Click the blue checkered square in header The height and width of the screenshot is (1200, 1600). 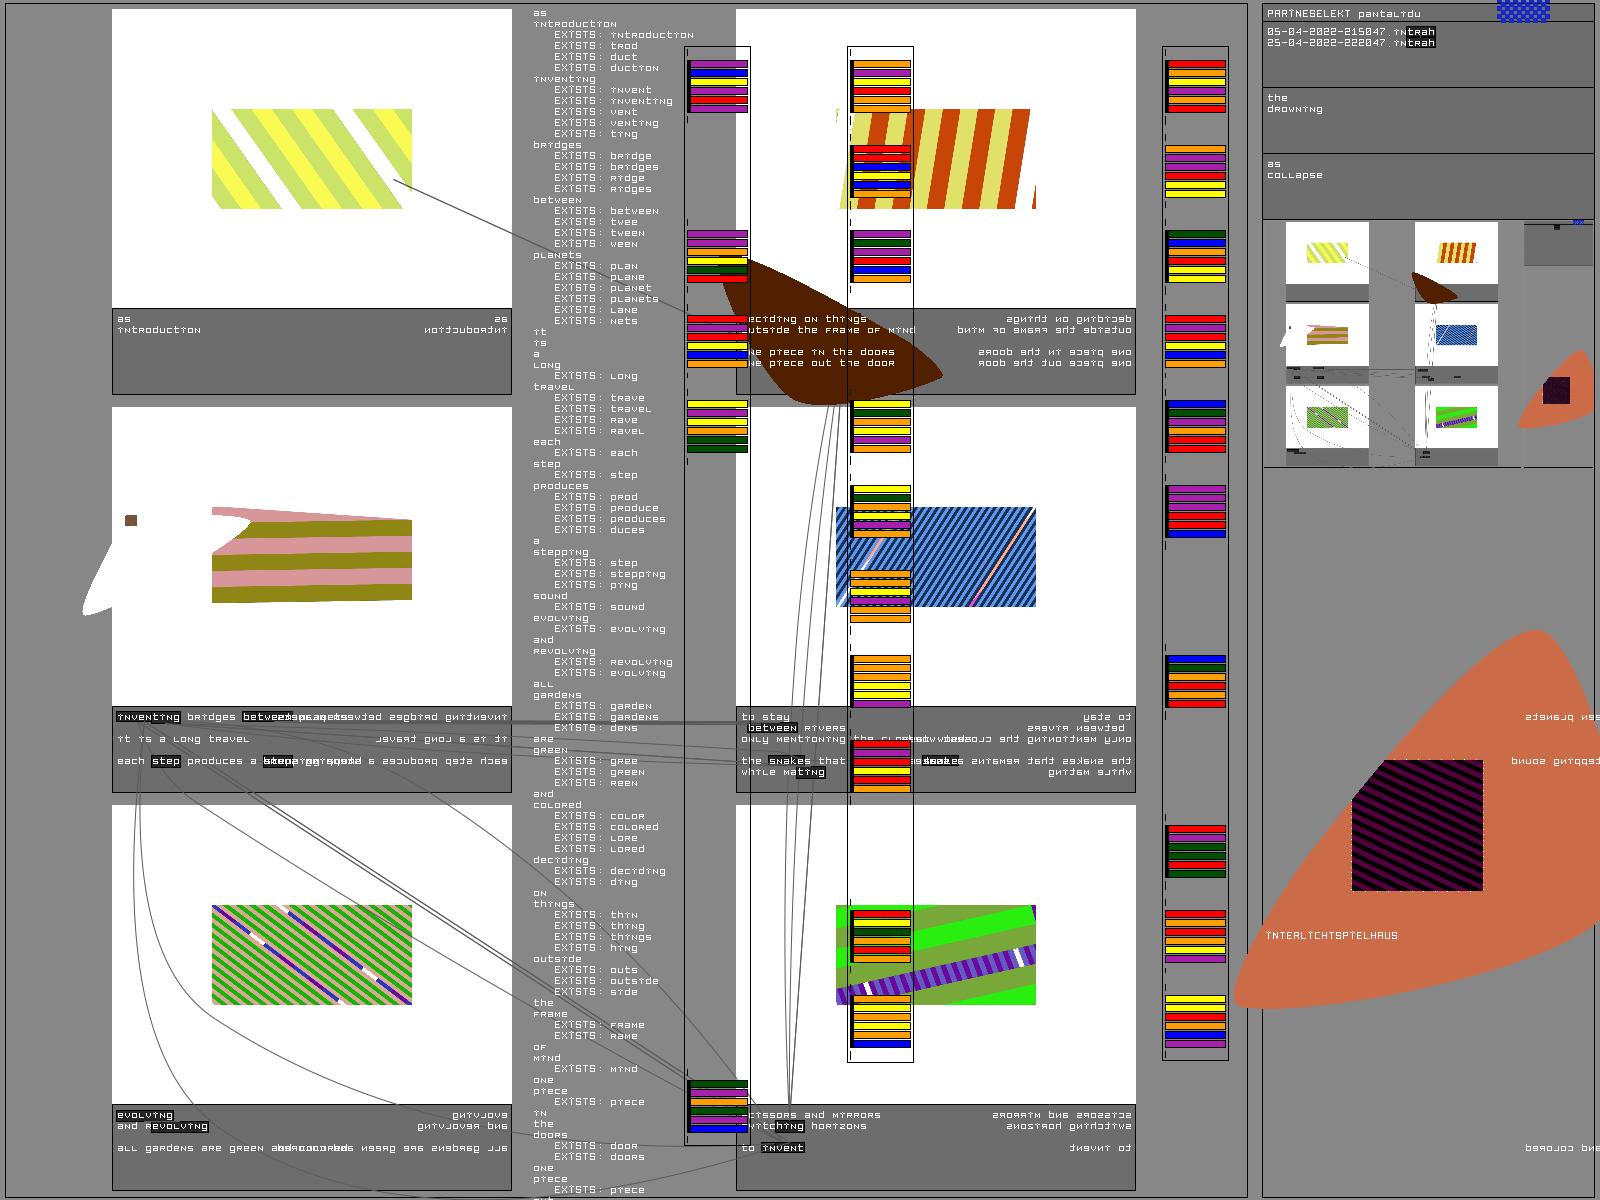(1523, 11)
